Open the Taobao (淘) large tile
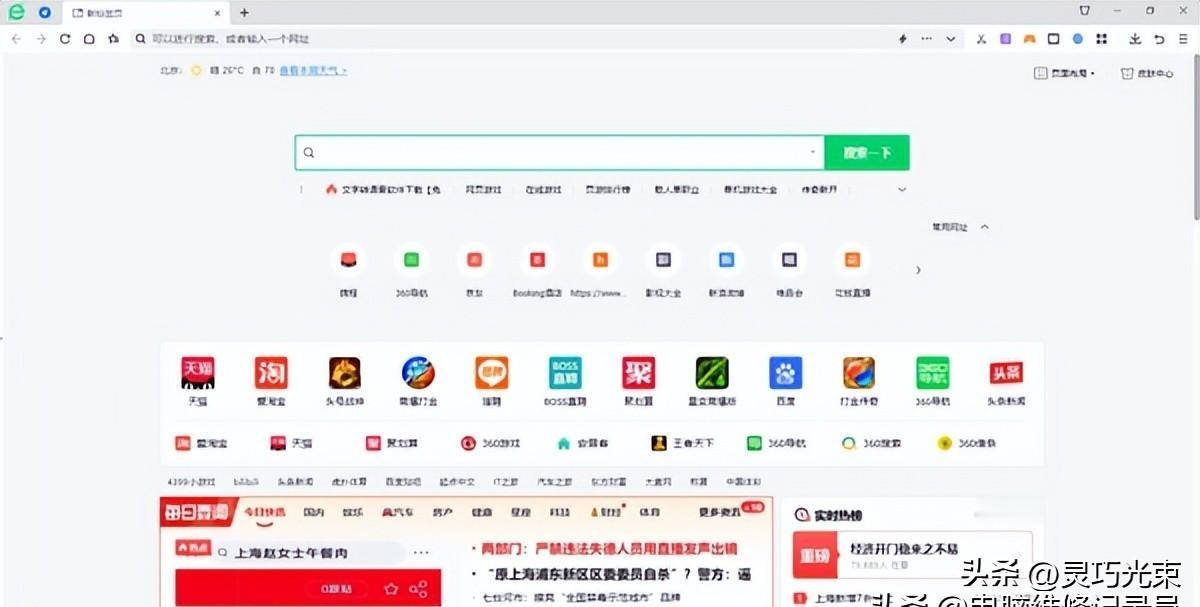 pyautogui.click(x=271, y=380)
